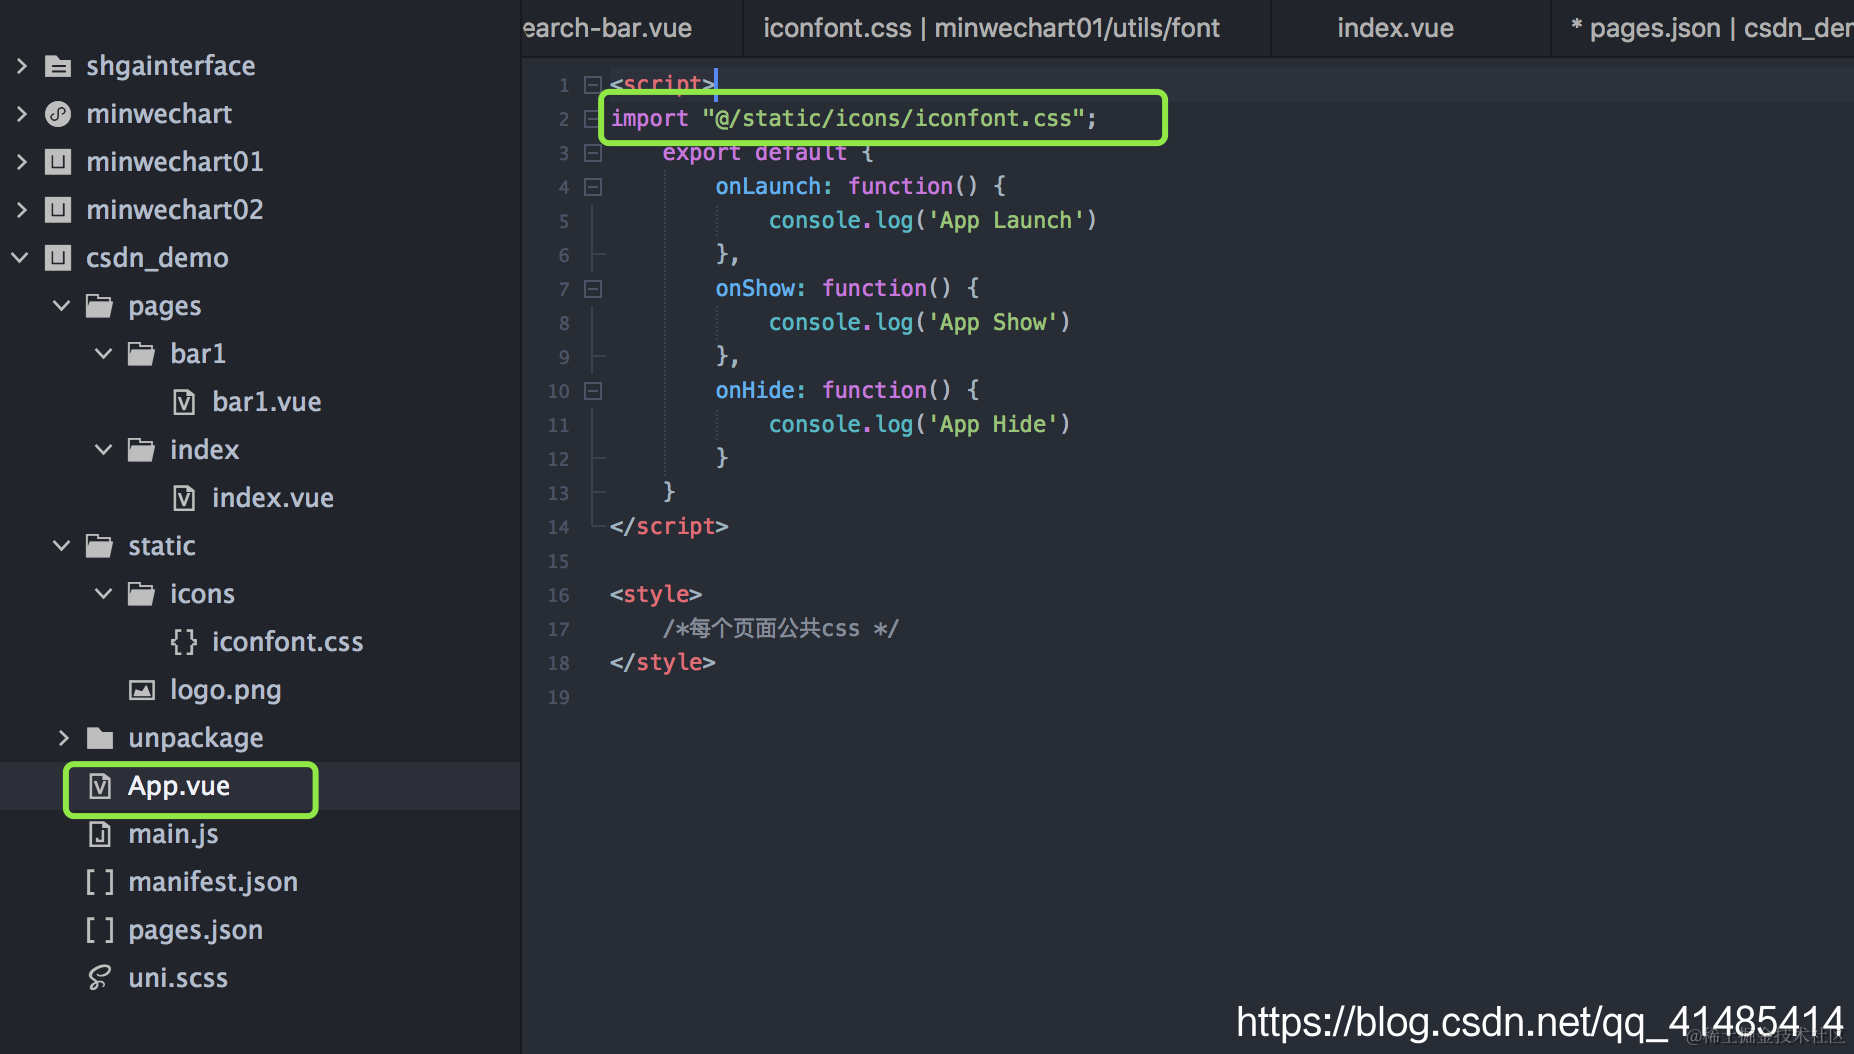The height and width of the screenshot is (1054, 1854).
Task: Click the minwechart01 project icon
Action: [x=59, y=162]
